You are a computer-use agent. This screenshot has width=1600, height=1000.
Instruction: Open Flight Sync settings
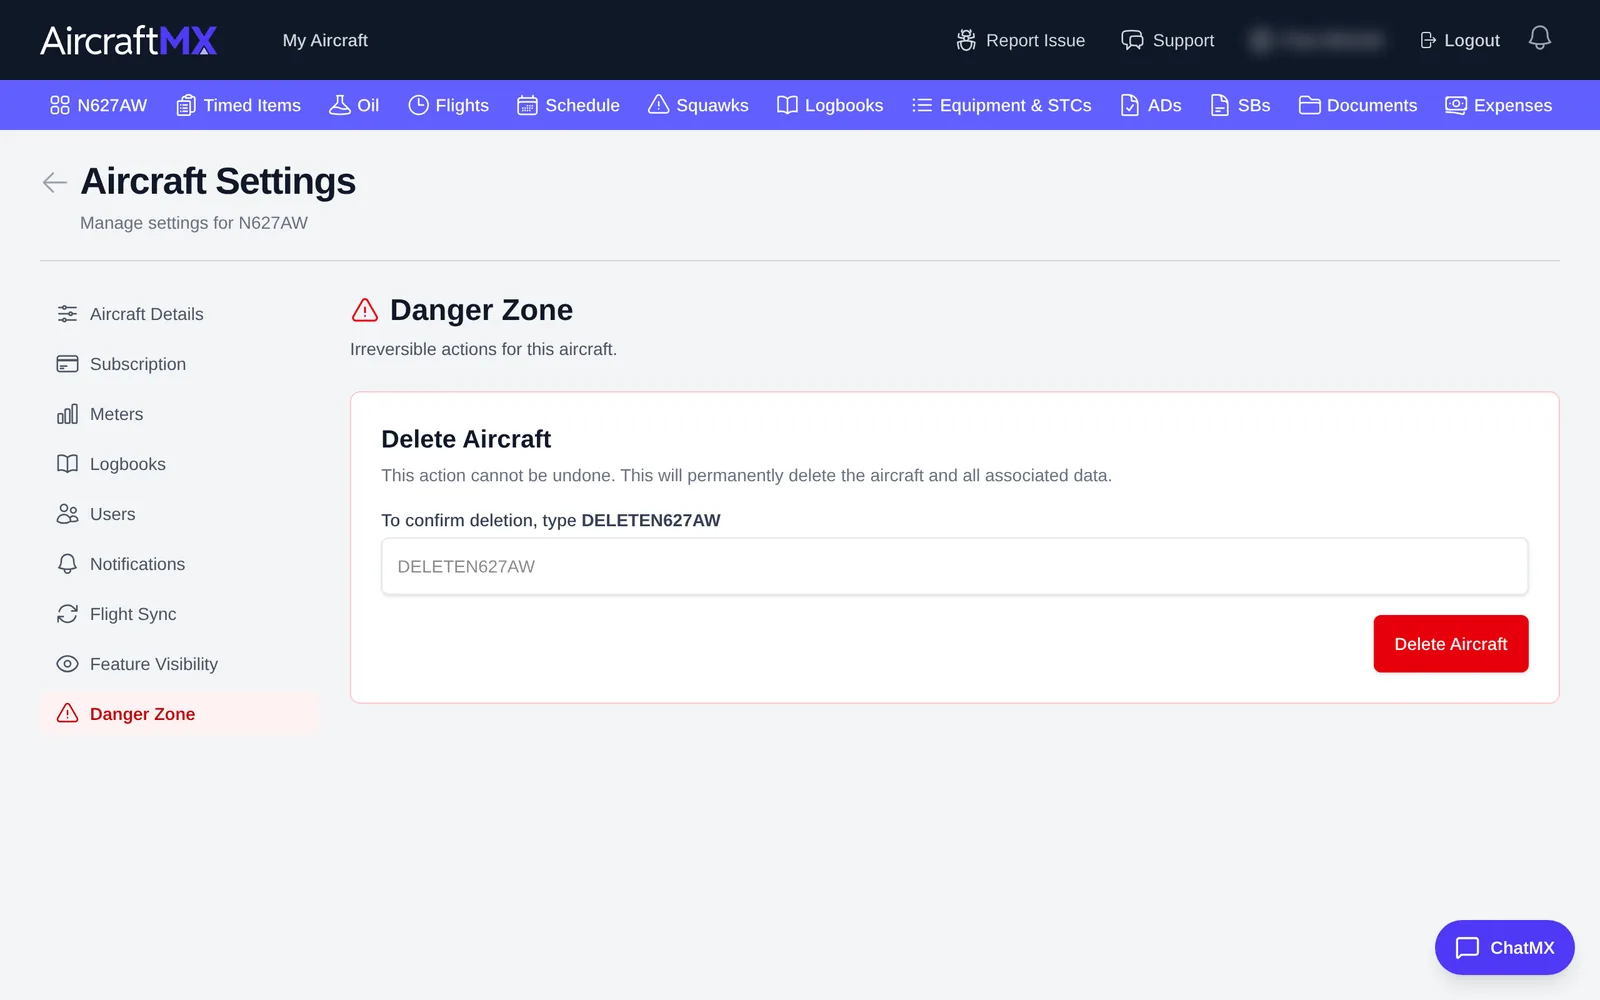(x=180, y=614)
